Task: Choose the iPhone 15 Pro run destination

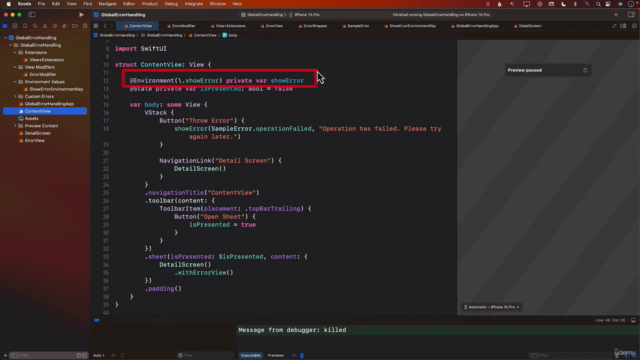Action: (304, 15)
